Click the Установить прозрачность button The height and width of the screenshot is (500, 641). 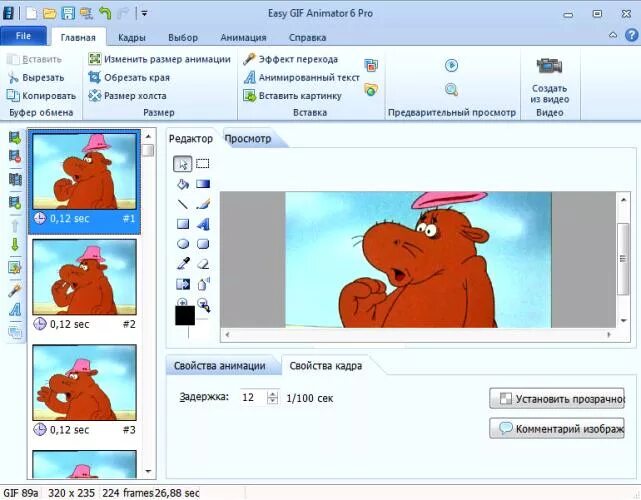pyautogui.click(x=557, y=398)
